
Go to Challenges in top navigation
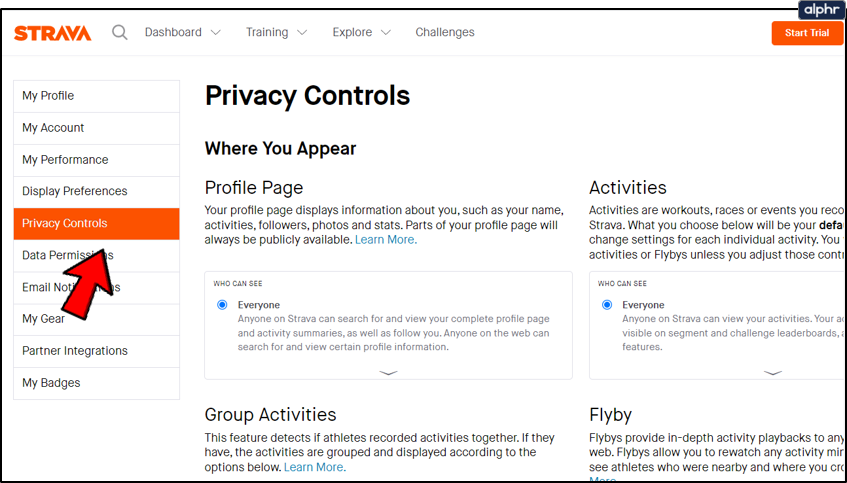(x=445, y=32)
